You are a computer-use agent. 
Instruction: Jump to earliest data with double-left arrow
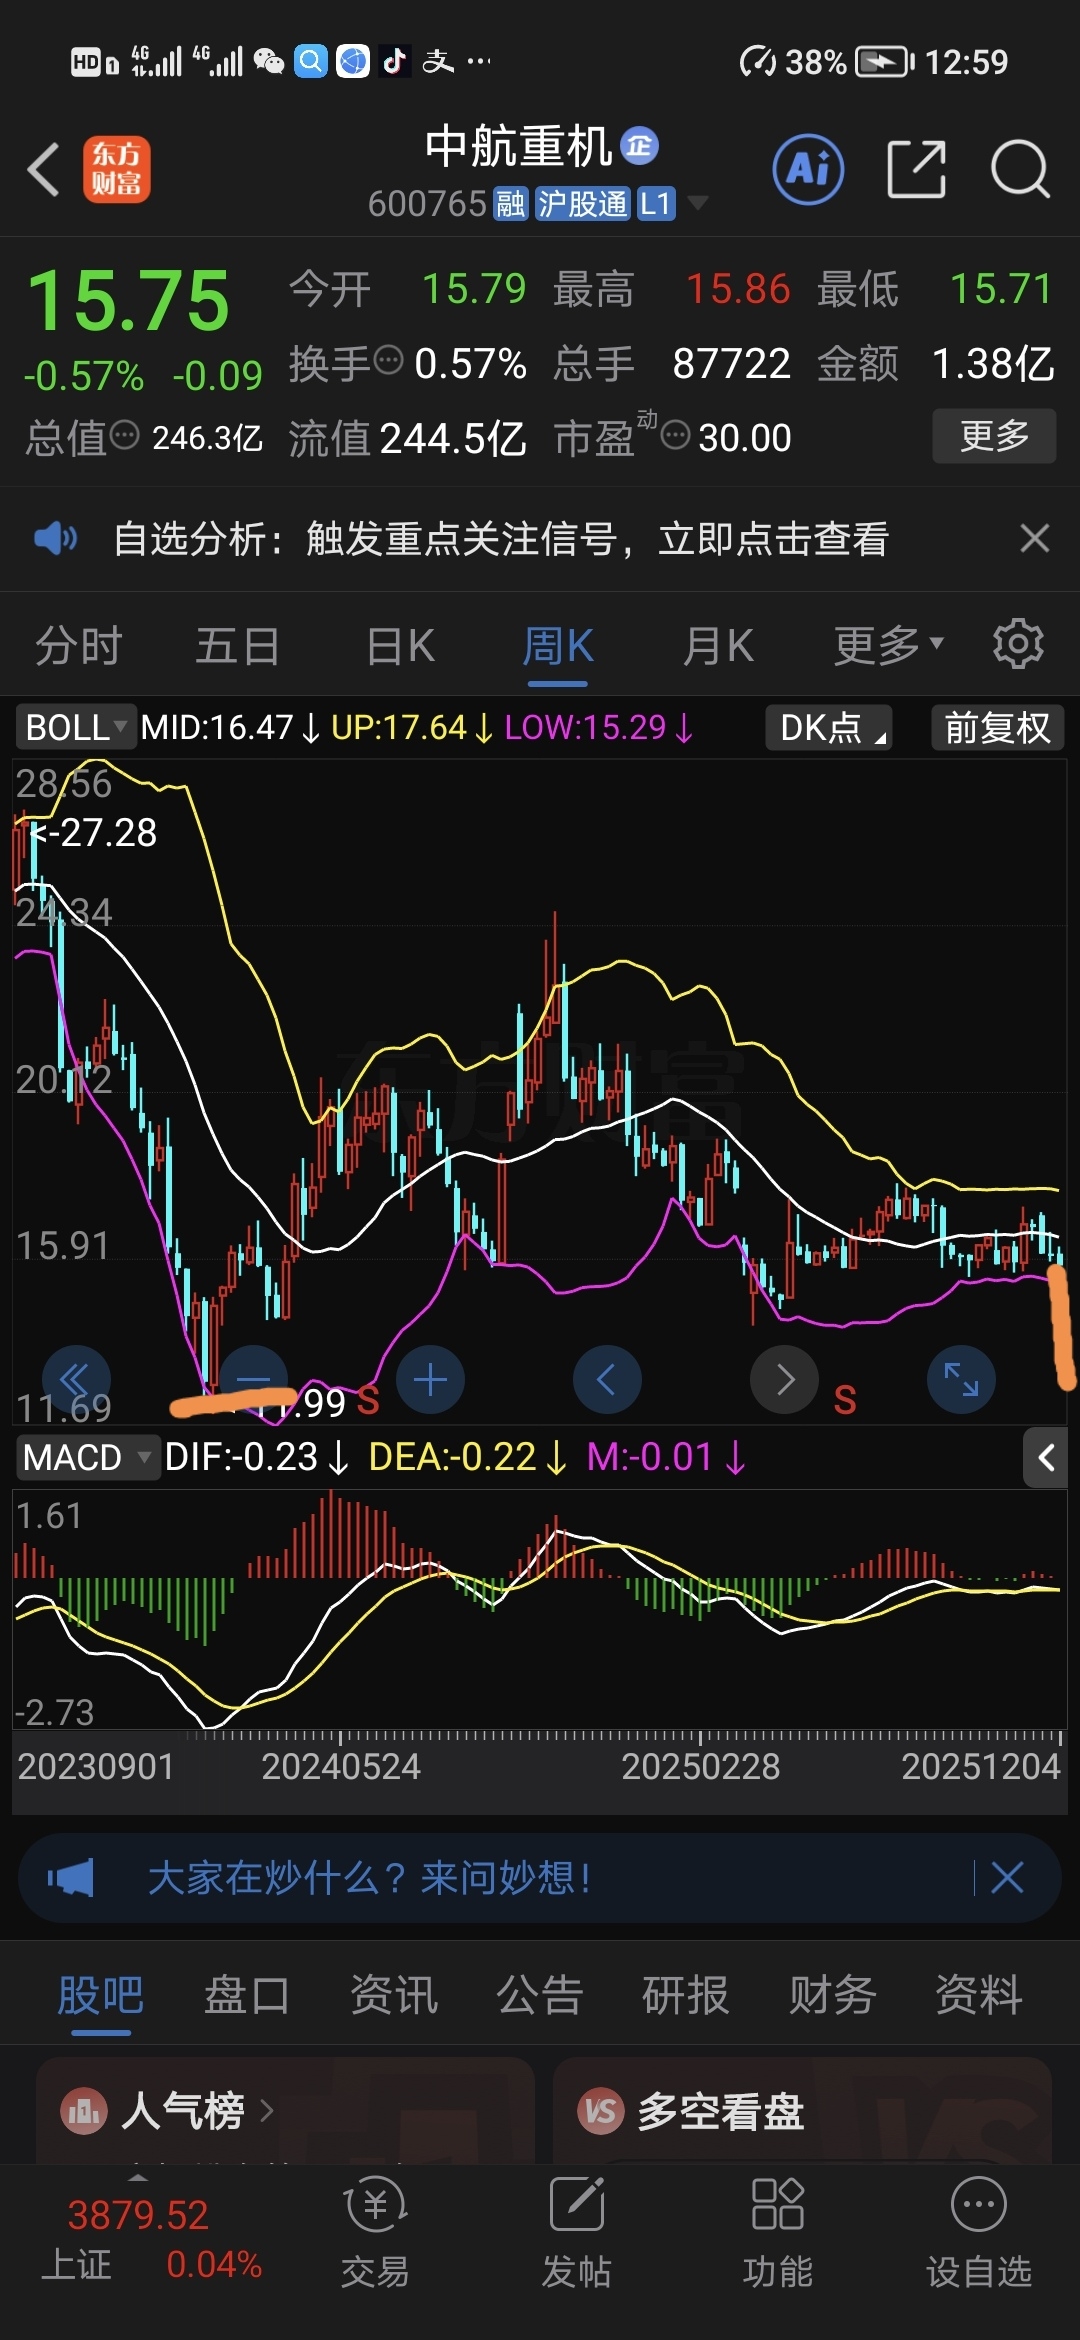[76, 1380]
